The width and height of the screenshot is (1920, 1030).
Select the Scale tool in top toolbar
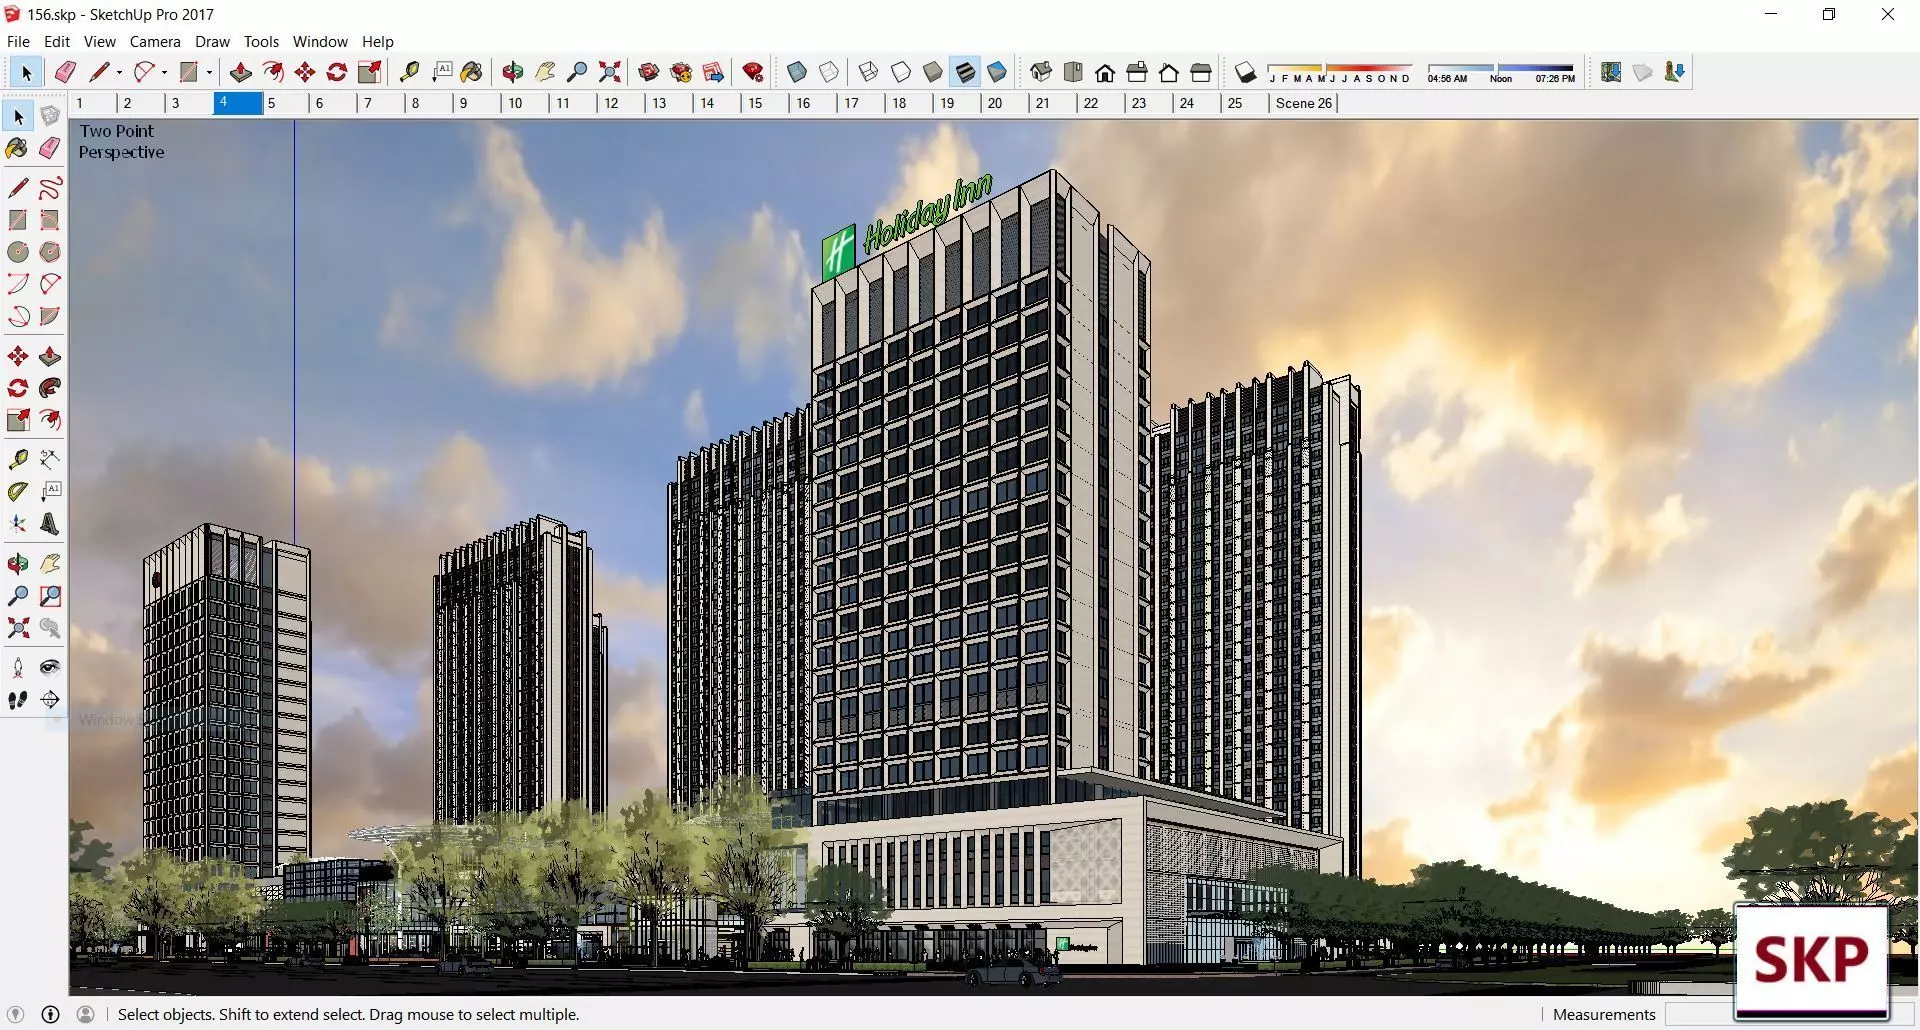(x=370, y=72)
